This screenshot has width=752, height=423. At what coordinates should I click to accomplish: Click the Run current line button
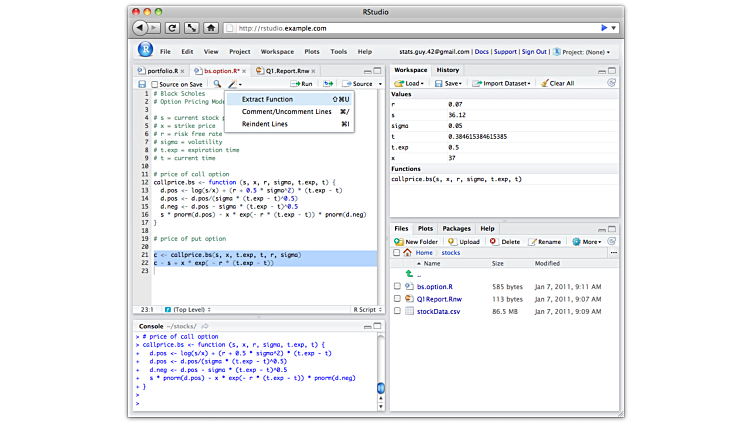(x=300, y=84)
